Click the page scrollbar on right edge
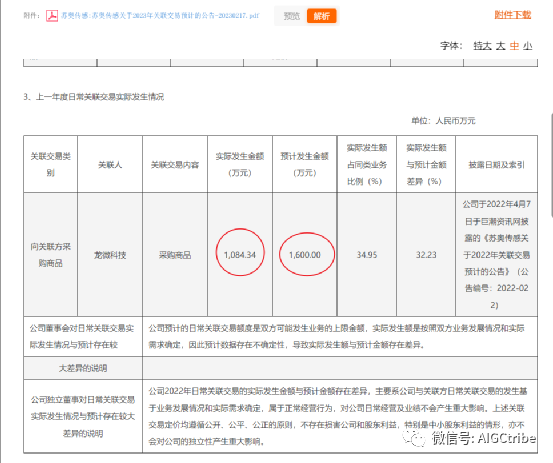The height and width of the screenshot is (463, 553). tap(551, 166)
